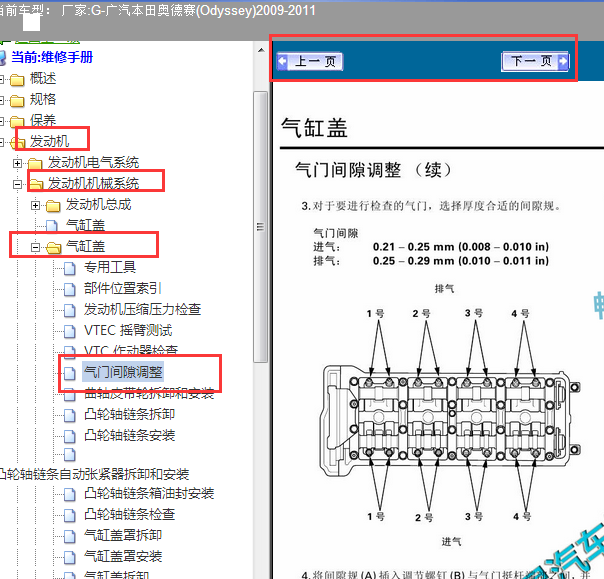Click the VTEC 摇臂测试 document icon
Screen dimensions: 604x579
coord(69,331)
